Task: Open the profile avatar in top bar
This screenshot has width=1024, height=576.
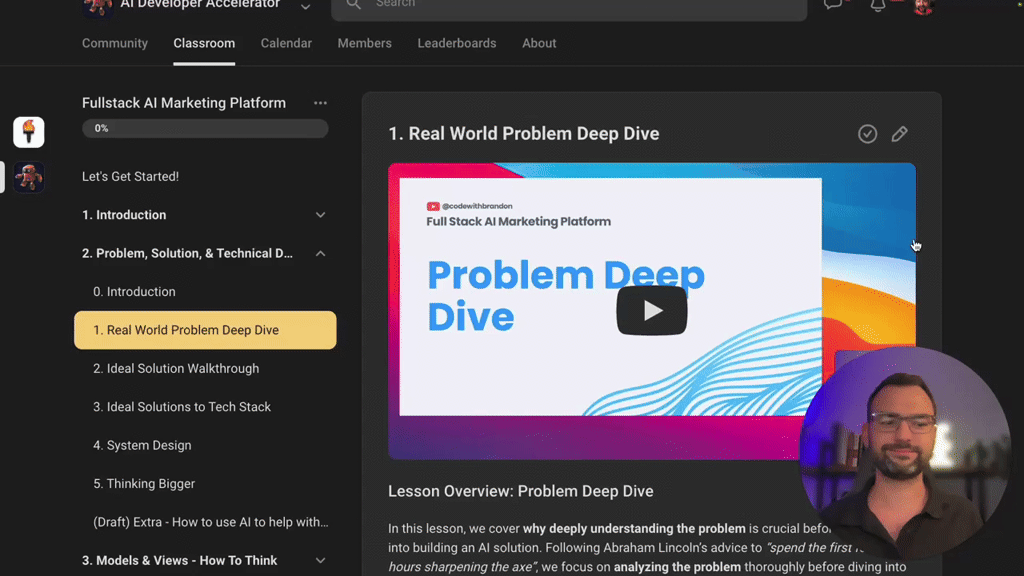Action: [x=923, y=7]
